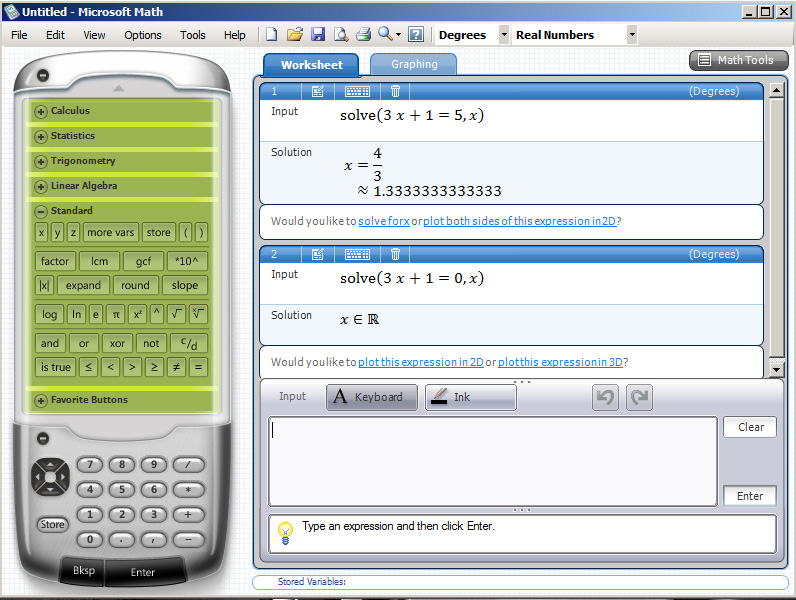The height and width of the screenshot is (600, 796).
Task: Click the Save floppy disk icon
Action: [x=318, y=35]
